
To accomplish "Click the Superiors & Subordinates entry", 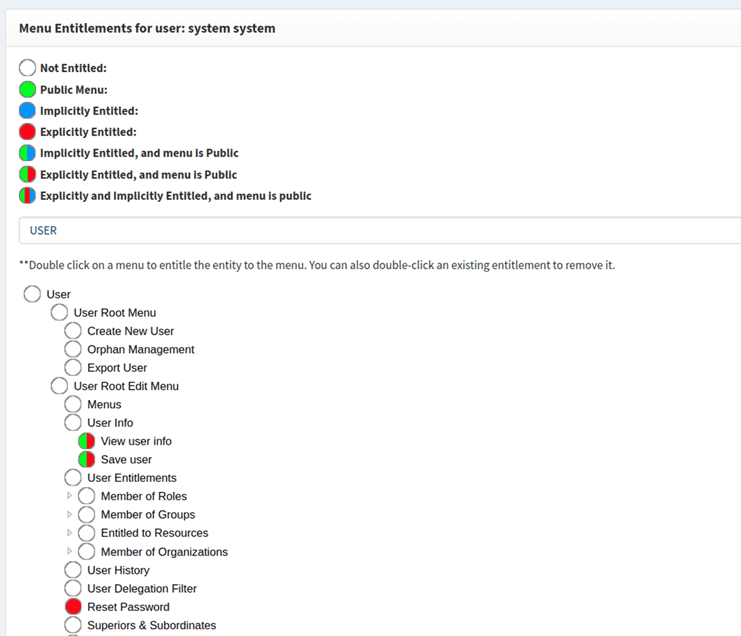I will coord(151,626).
